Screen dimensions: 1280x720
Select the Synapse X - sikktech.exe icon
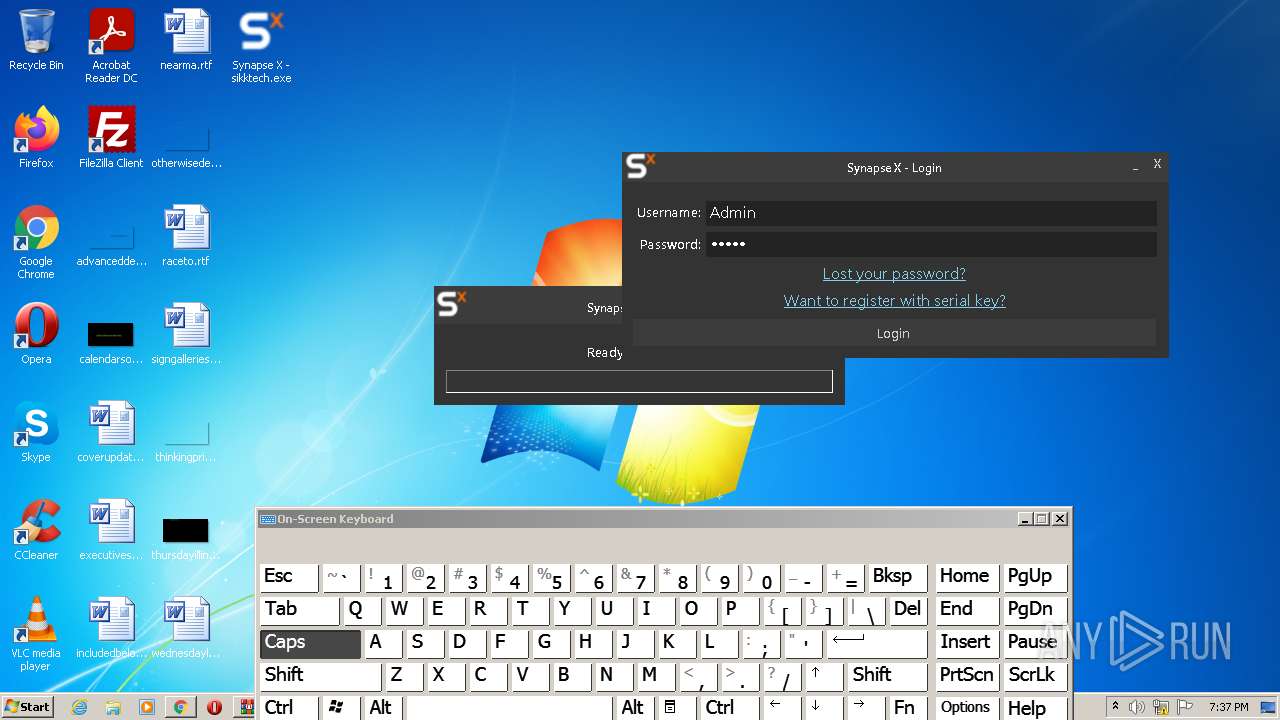click(261, 46)
